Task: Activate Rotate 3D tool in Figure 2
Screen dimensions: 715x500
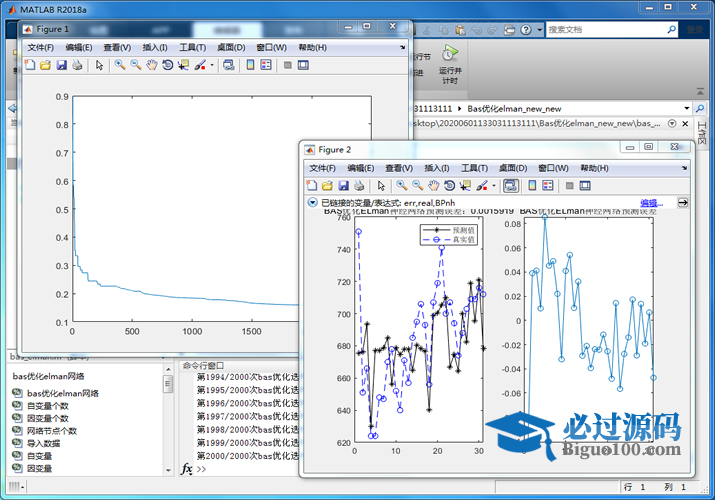Action: pyautogui.click(x=449, y=185)
